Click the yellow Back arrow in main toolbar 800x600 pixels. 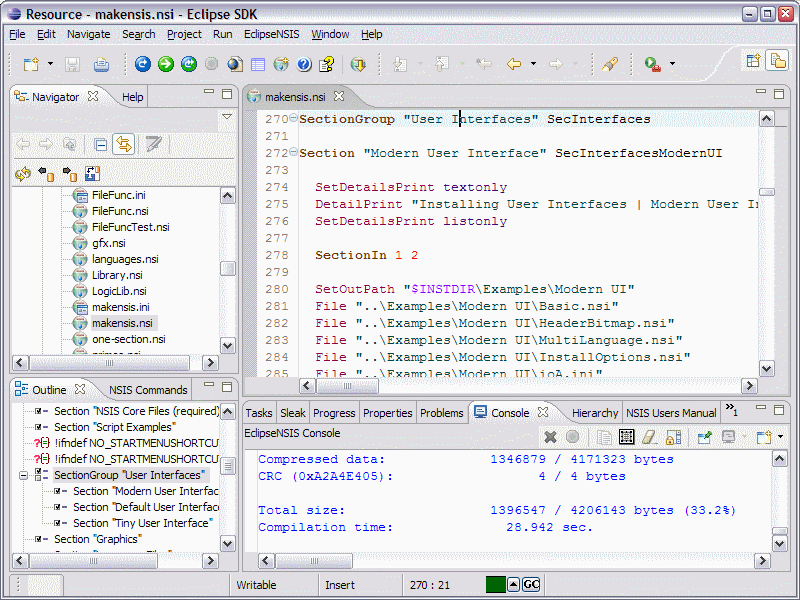click(514, 64)
